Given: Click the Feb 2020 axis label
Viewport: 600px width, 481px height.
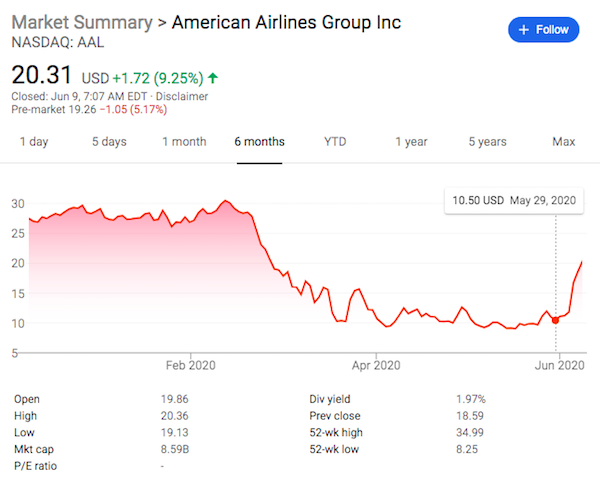Looking at the screenshot, I should pyautogui.click(x=189, y=366).
